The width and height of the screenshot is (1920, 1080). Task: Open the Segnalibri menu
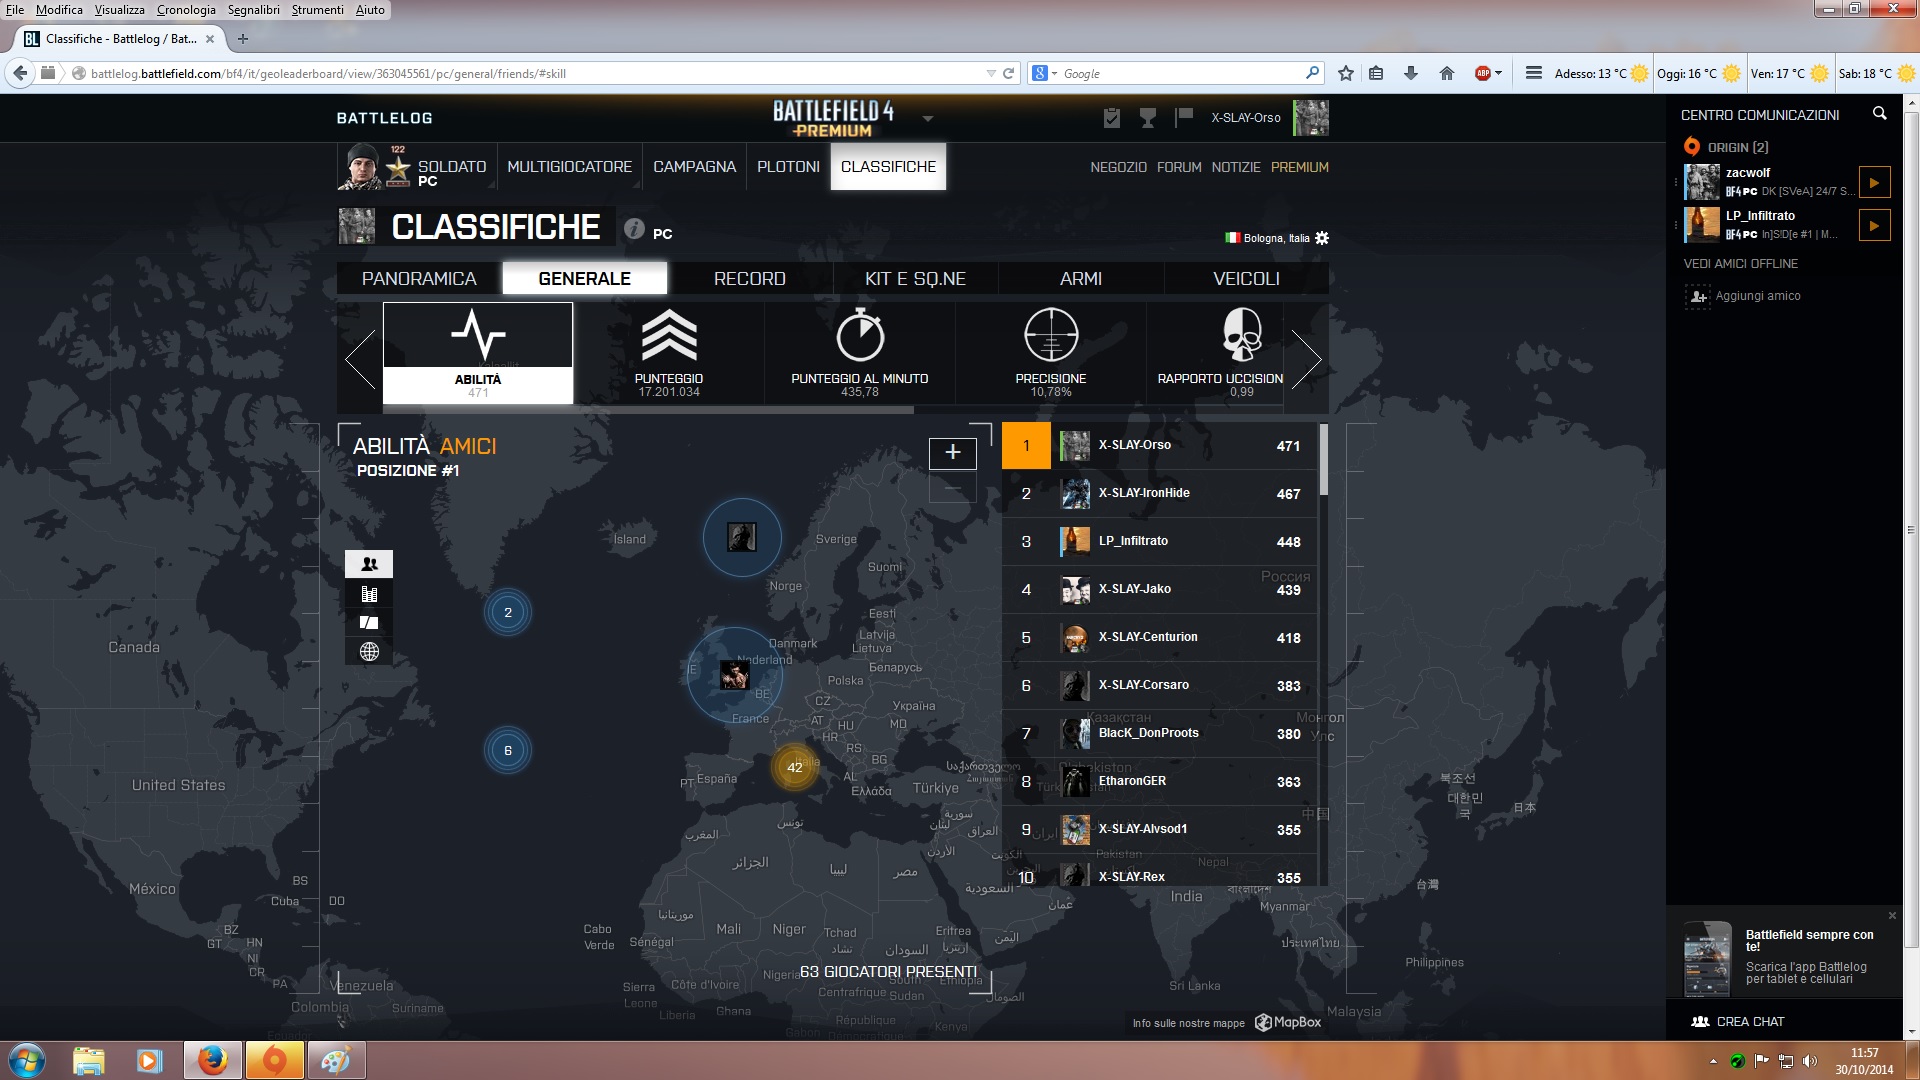click(x=254, y=10)
